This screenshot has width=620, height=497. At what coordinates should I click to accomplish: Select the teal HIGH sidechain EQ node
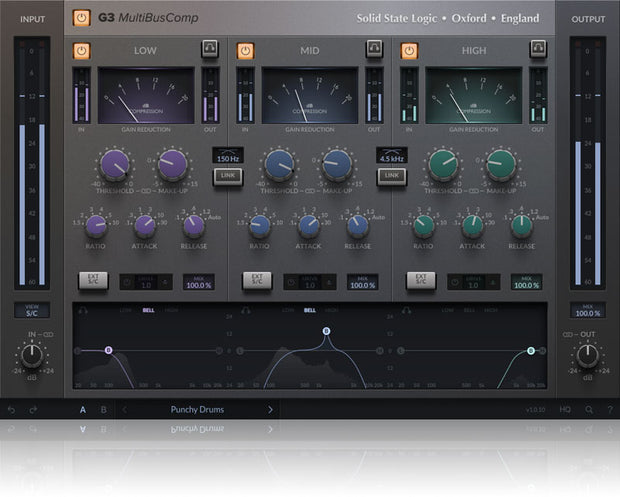tap(531, 350)
